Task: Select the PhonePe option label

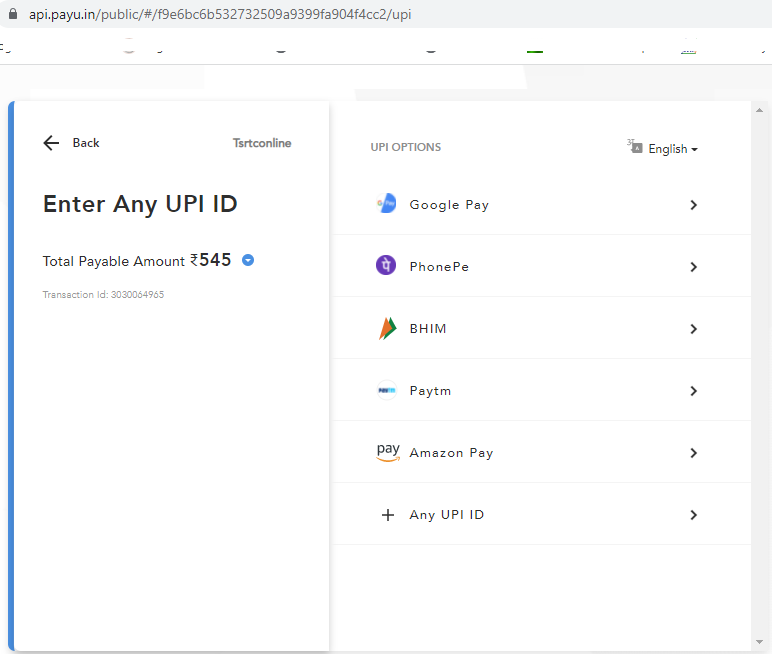Action: point(439,267)
